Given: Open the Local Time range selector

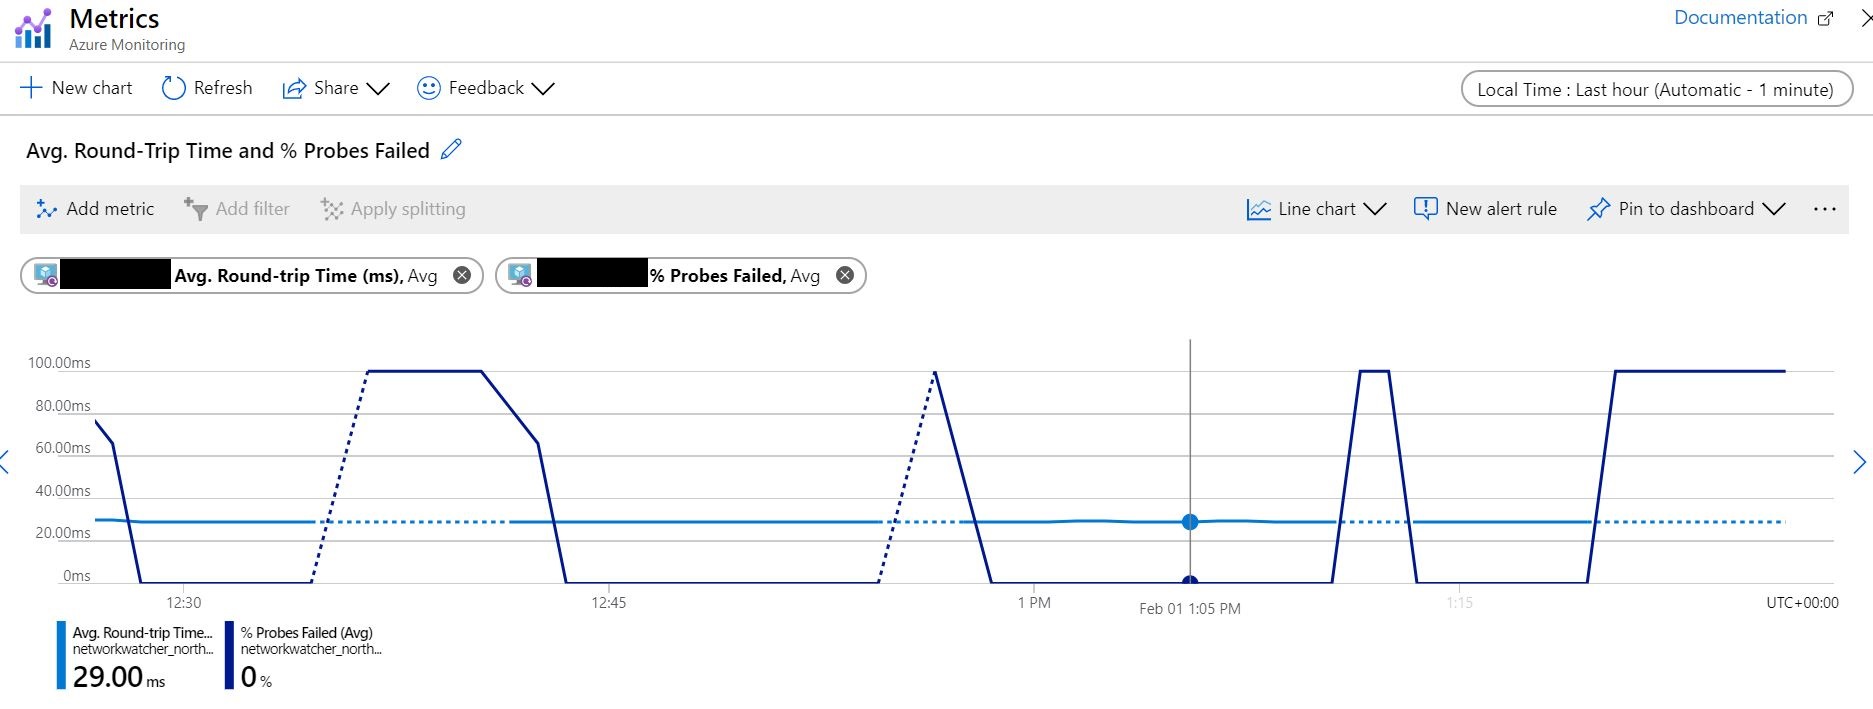Looking at the screenshot, I should 1657,89.
